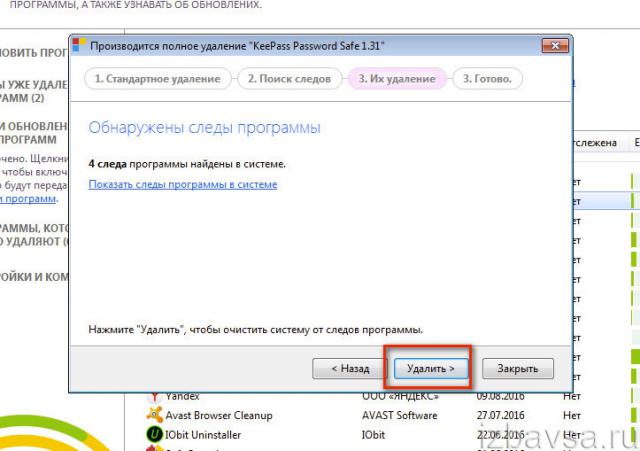Image resolution: width=640 pixels, height=451 pixels.
Task: Select step 2. Поиск следов
Action: point(289,78)
